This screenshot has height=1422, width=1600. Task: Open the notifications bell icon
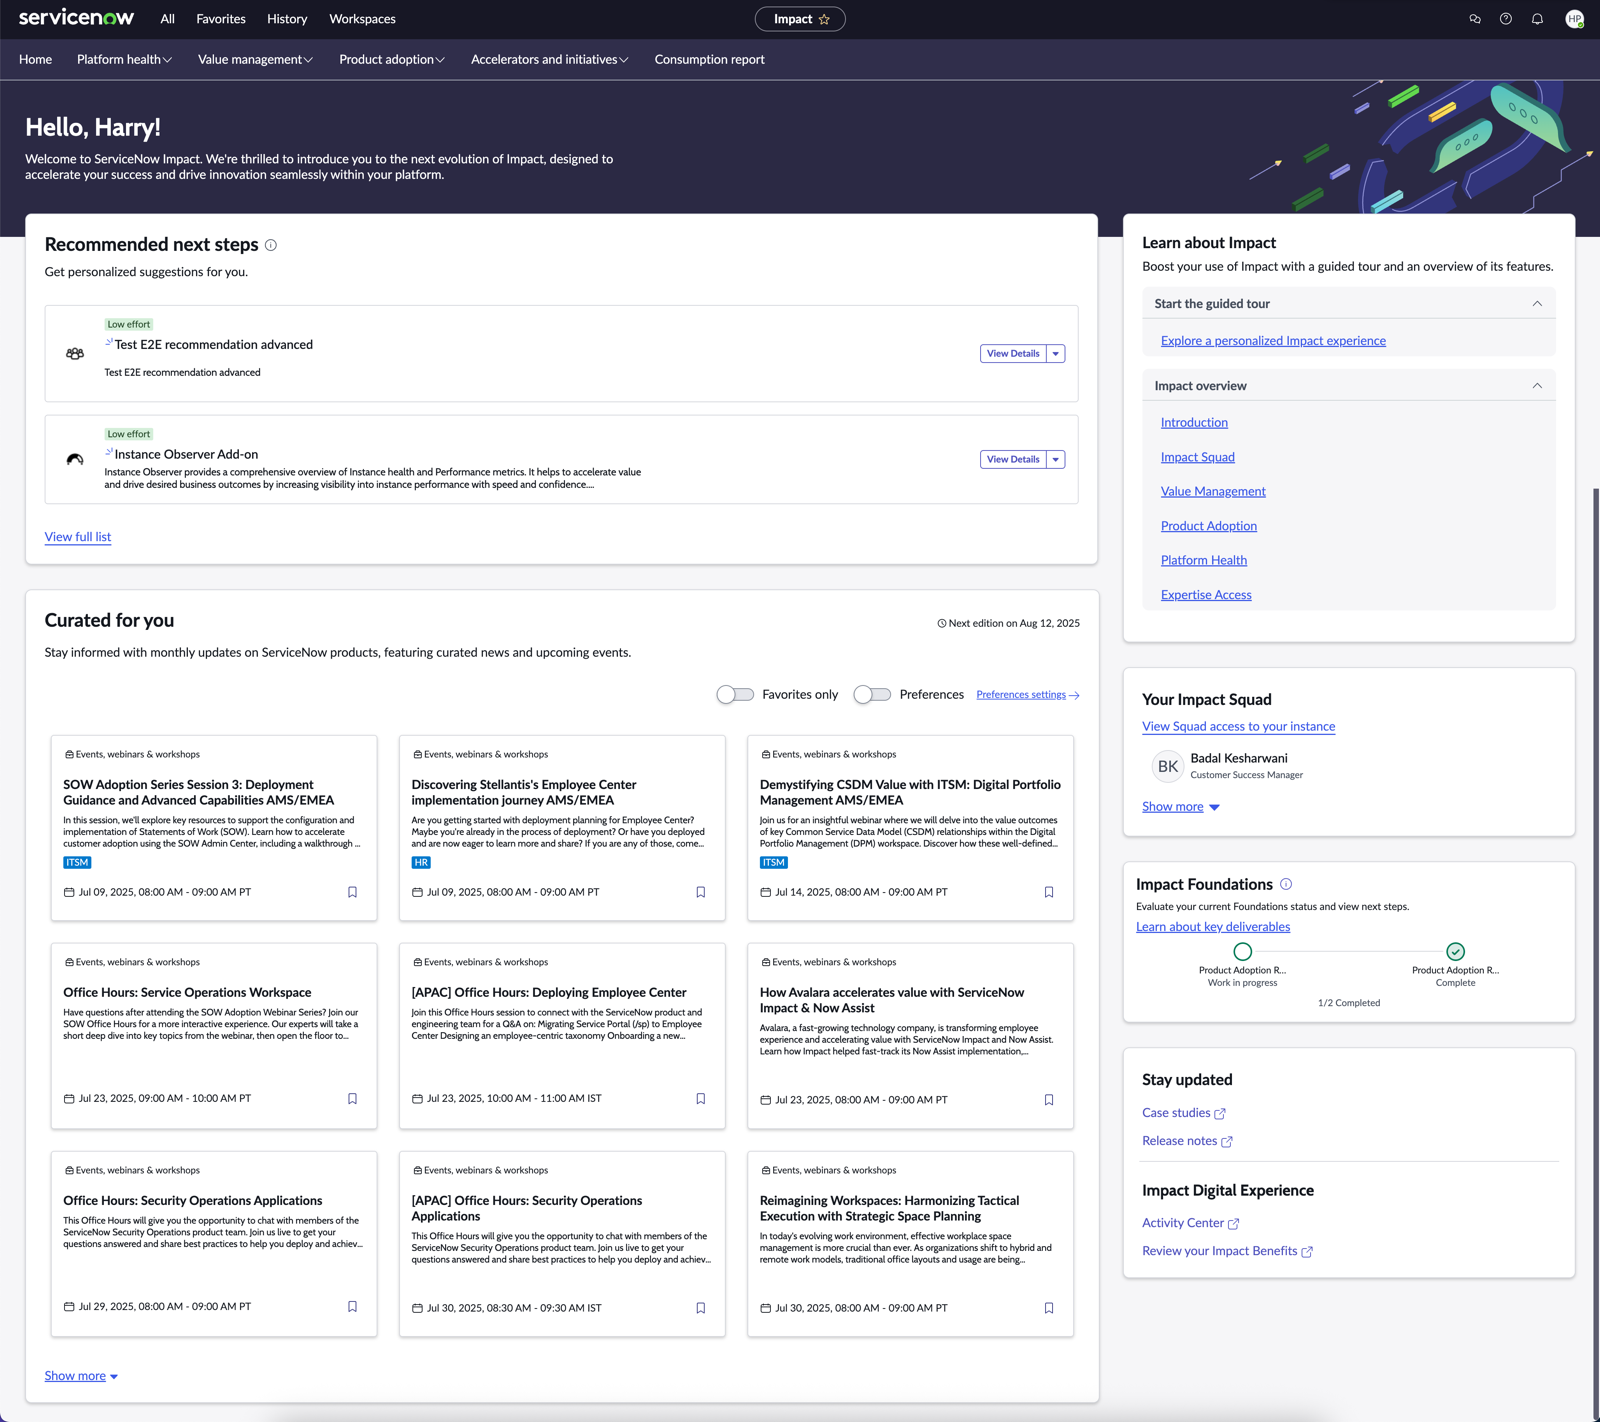point(1537,19)
